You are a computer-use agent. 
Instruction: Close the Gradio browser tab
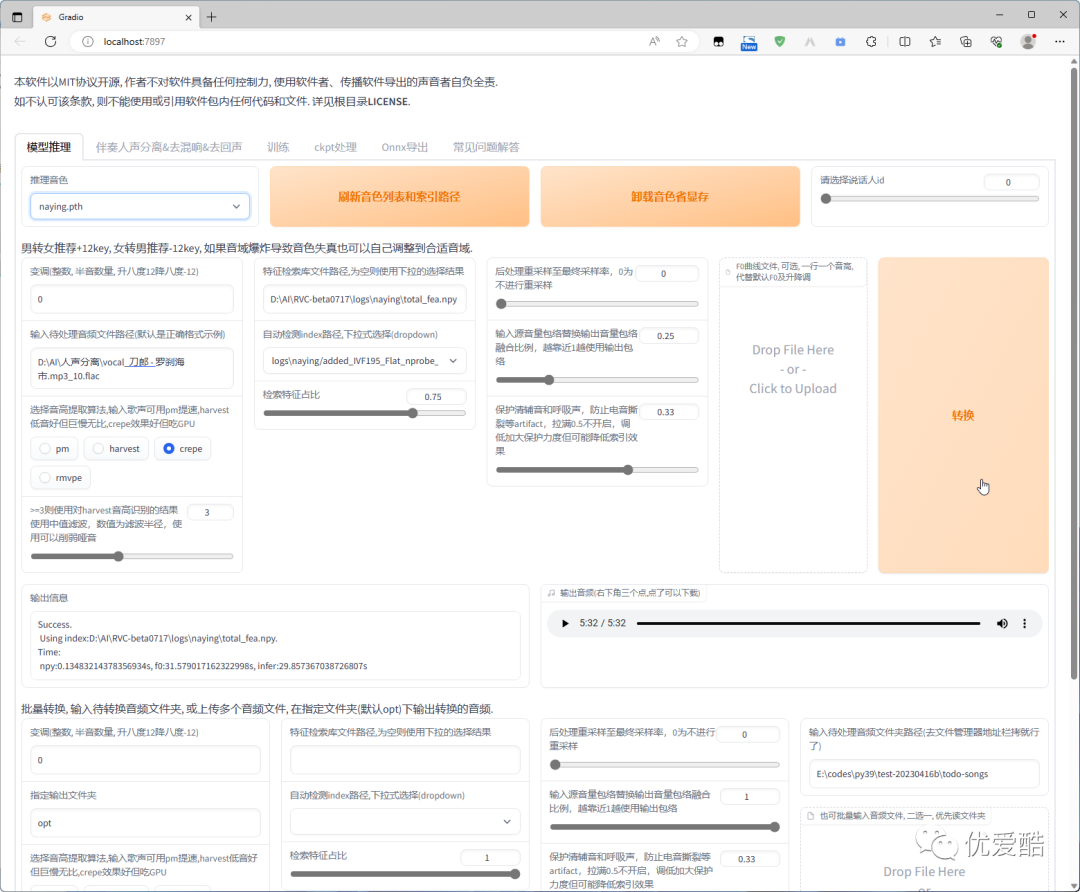[x=188, y=17]
